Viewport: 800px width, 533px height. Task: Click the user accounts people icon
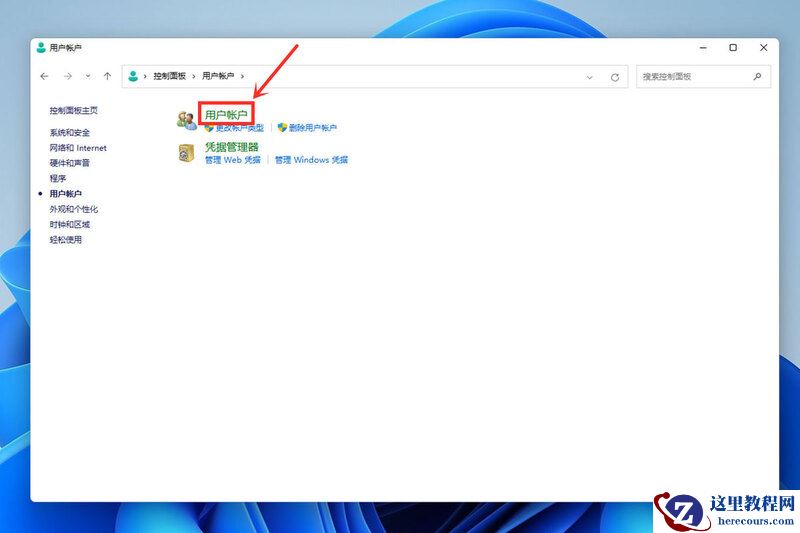coord(187,120)
